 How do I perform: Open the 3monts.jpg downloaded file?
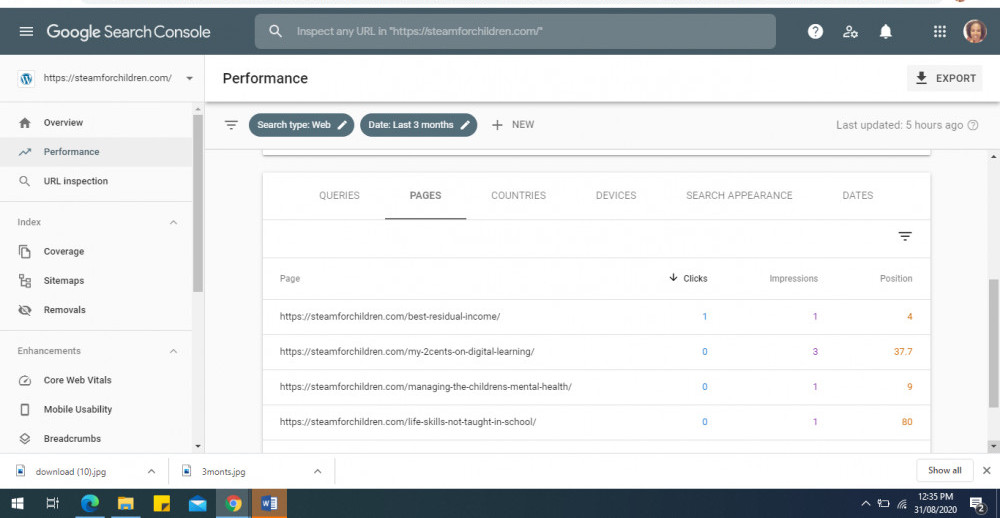point(223,471)
